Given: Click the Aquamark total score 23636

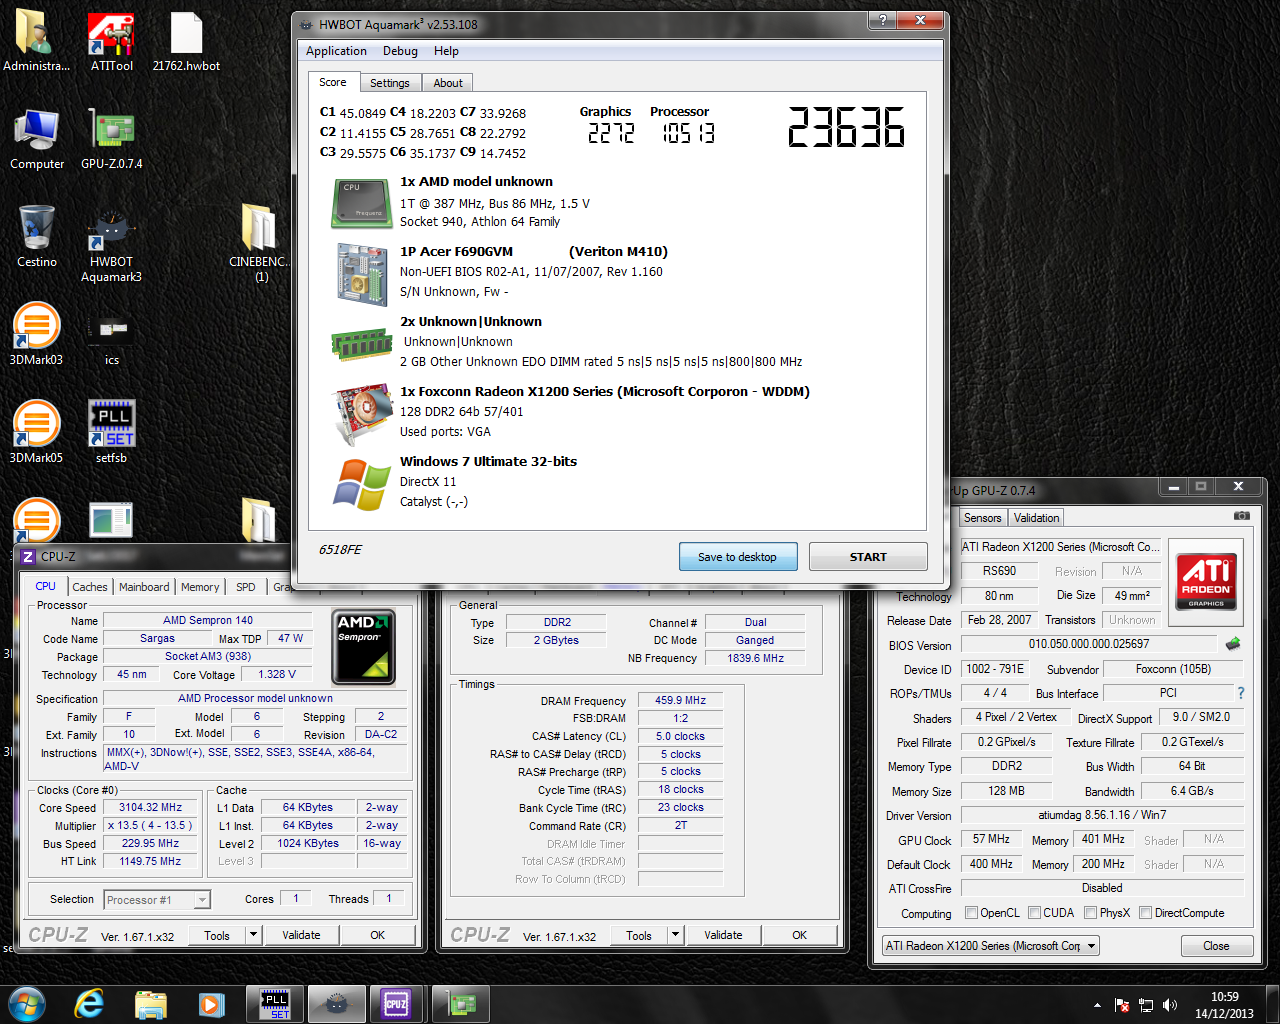Looking at the screenshot, I should [x=846, y=128].
